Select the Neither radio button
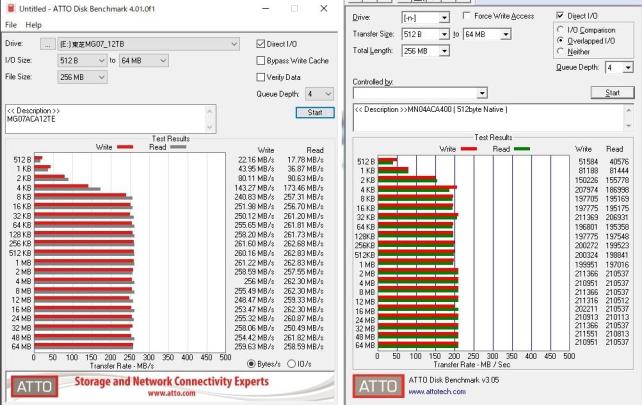Viewport: 642px width, 405px height. [x=561, y=51]
